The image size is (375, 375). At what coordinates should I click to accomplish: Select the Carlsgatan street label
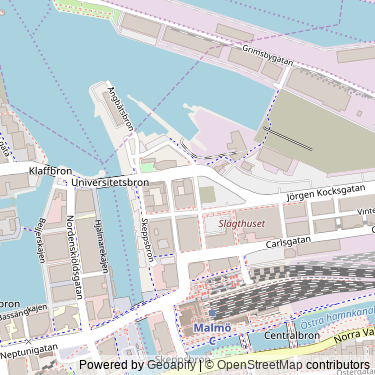coord(288,242)
